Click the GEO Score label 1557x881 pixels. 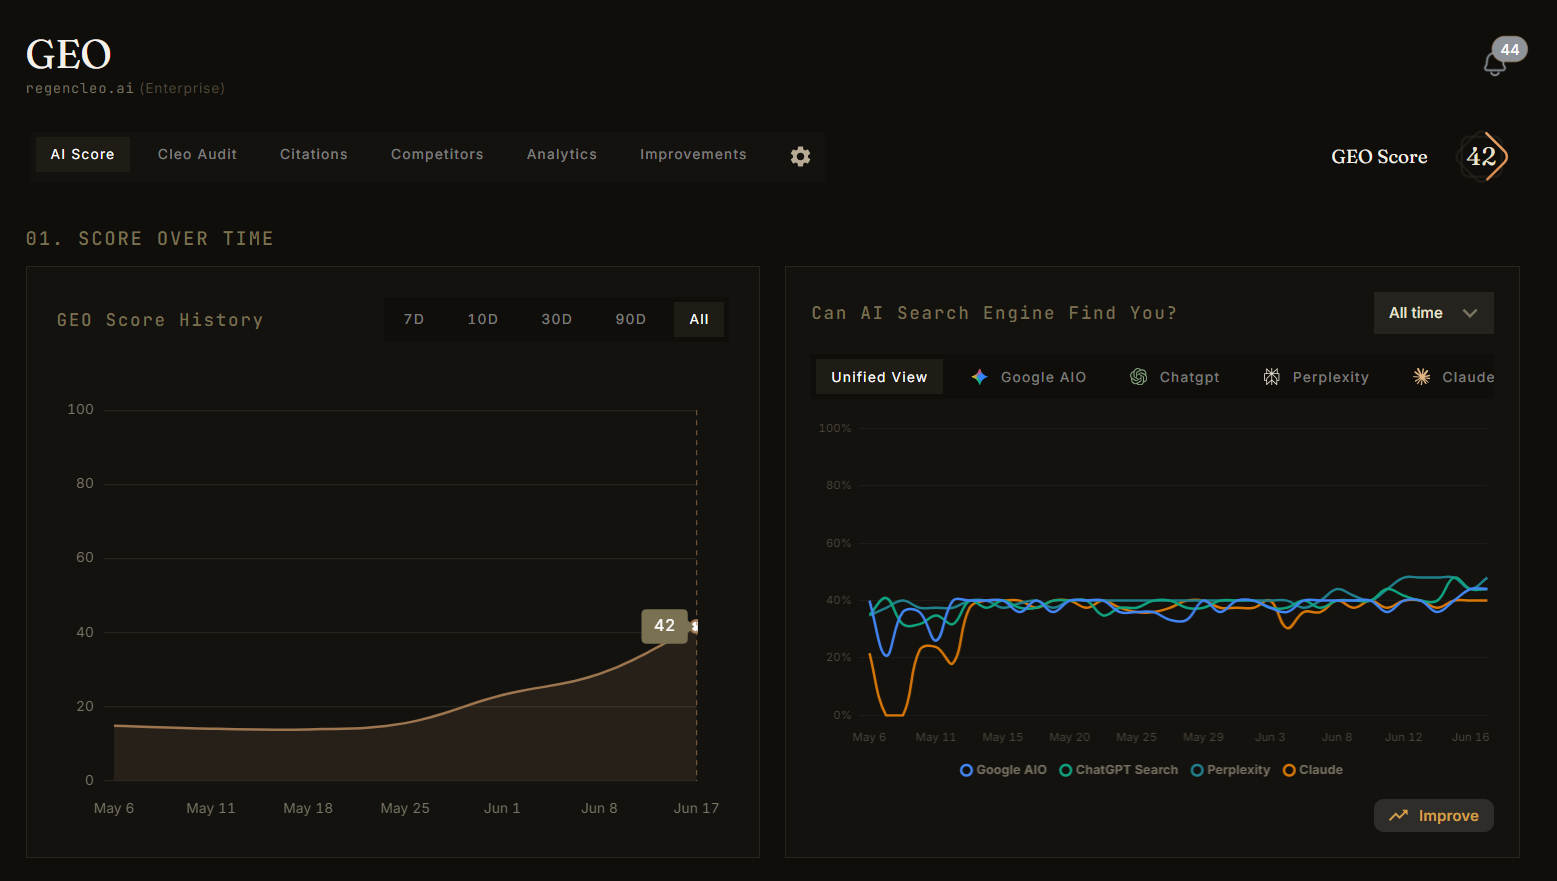(x=1379, y=156)
